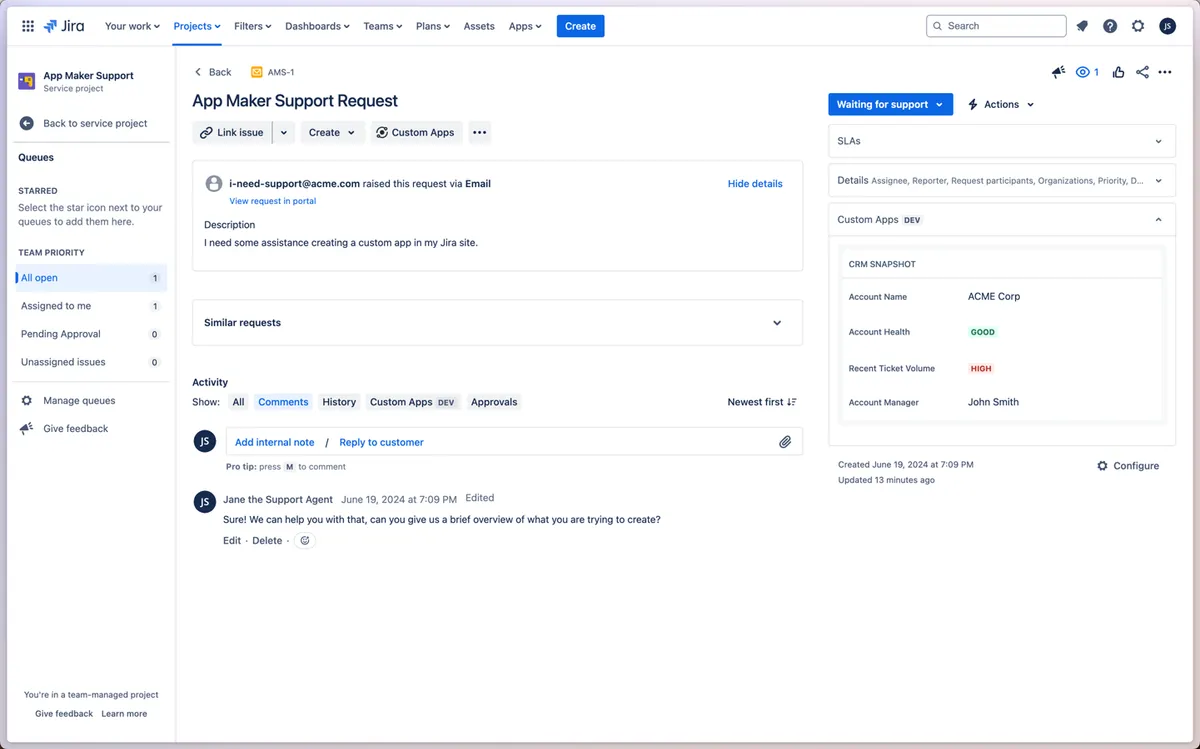
Task: Click Hide details link
Action: 755,184
